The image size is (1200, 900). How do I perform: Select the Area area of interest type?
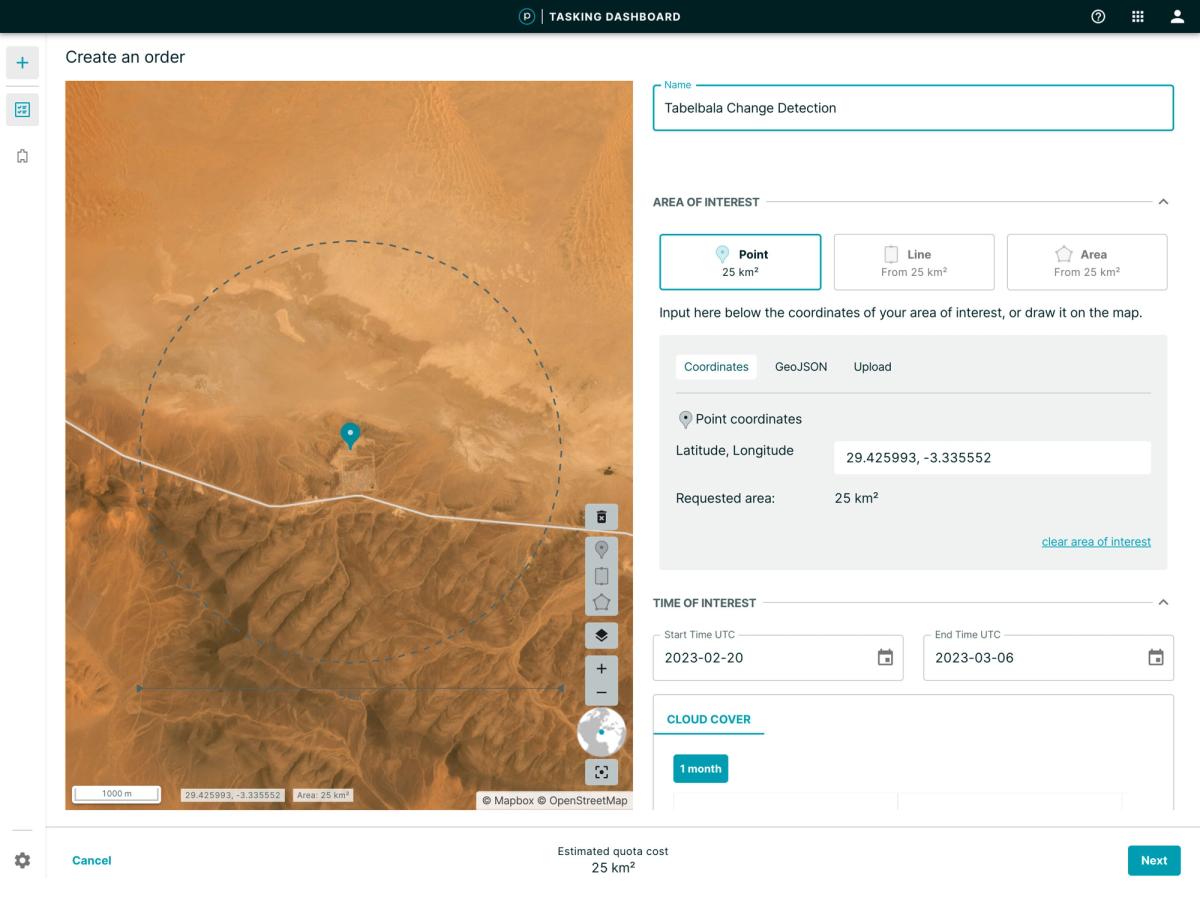coord(1087,261)
